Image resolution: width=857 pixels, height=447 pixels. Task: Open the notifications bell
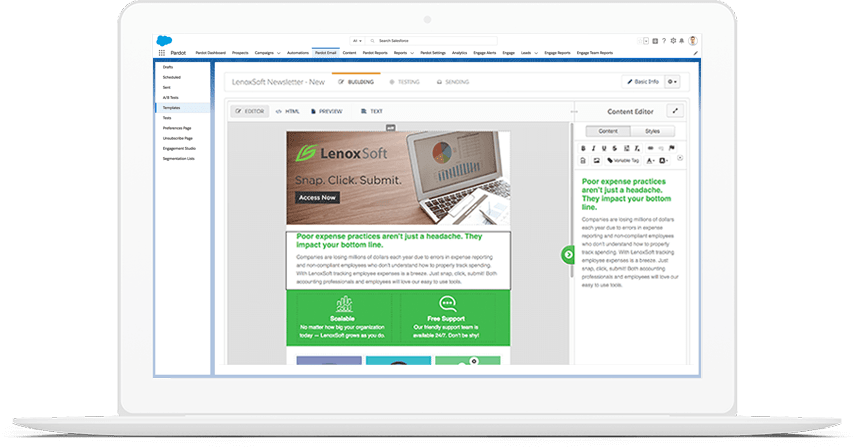(x=682, y=40)
